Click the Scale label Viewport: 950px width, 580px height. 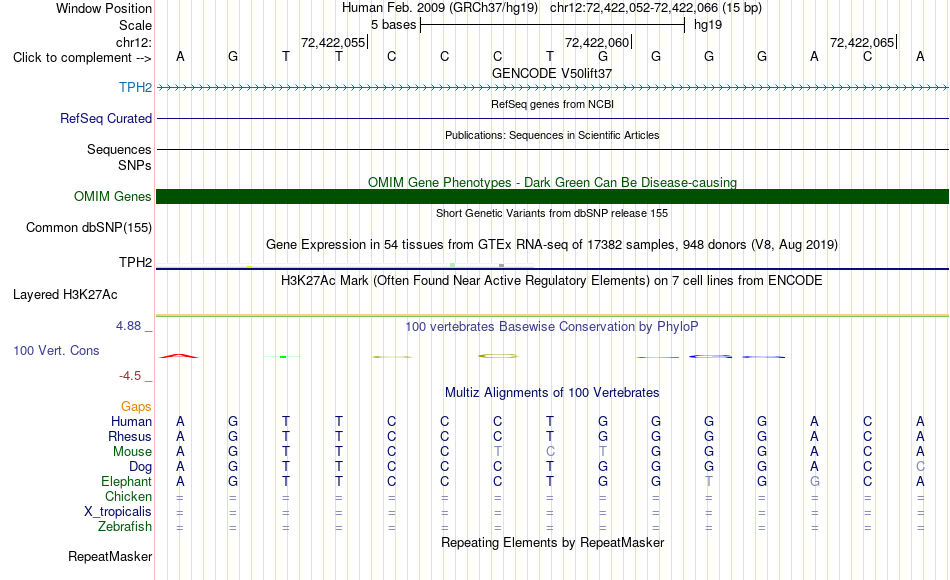(x=135, y=25)
